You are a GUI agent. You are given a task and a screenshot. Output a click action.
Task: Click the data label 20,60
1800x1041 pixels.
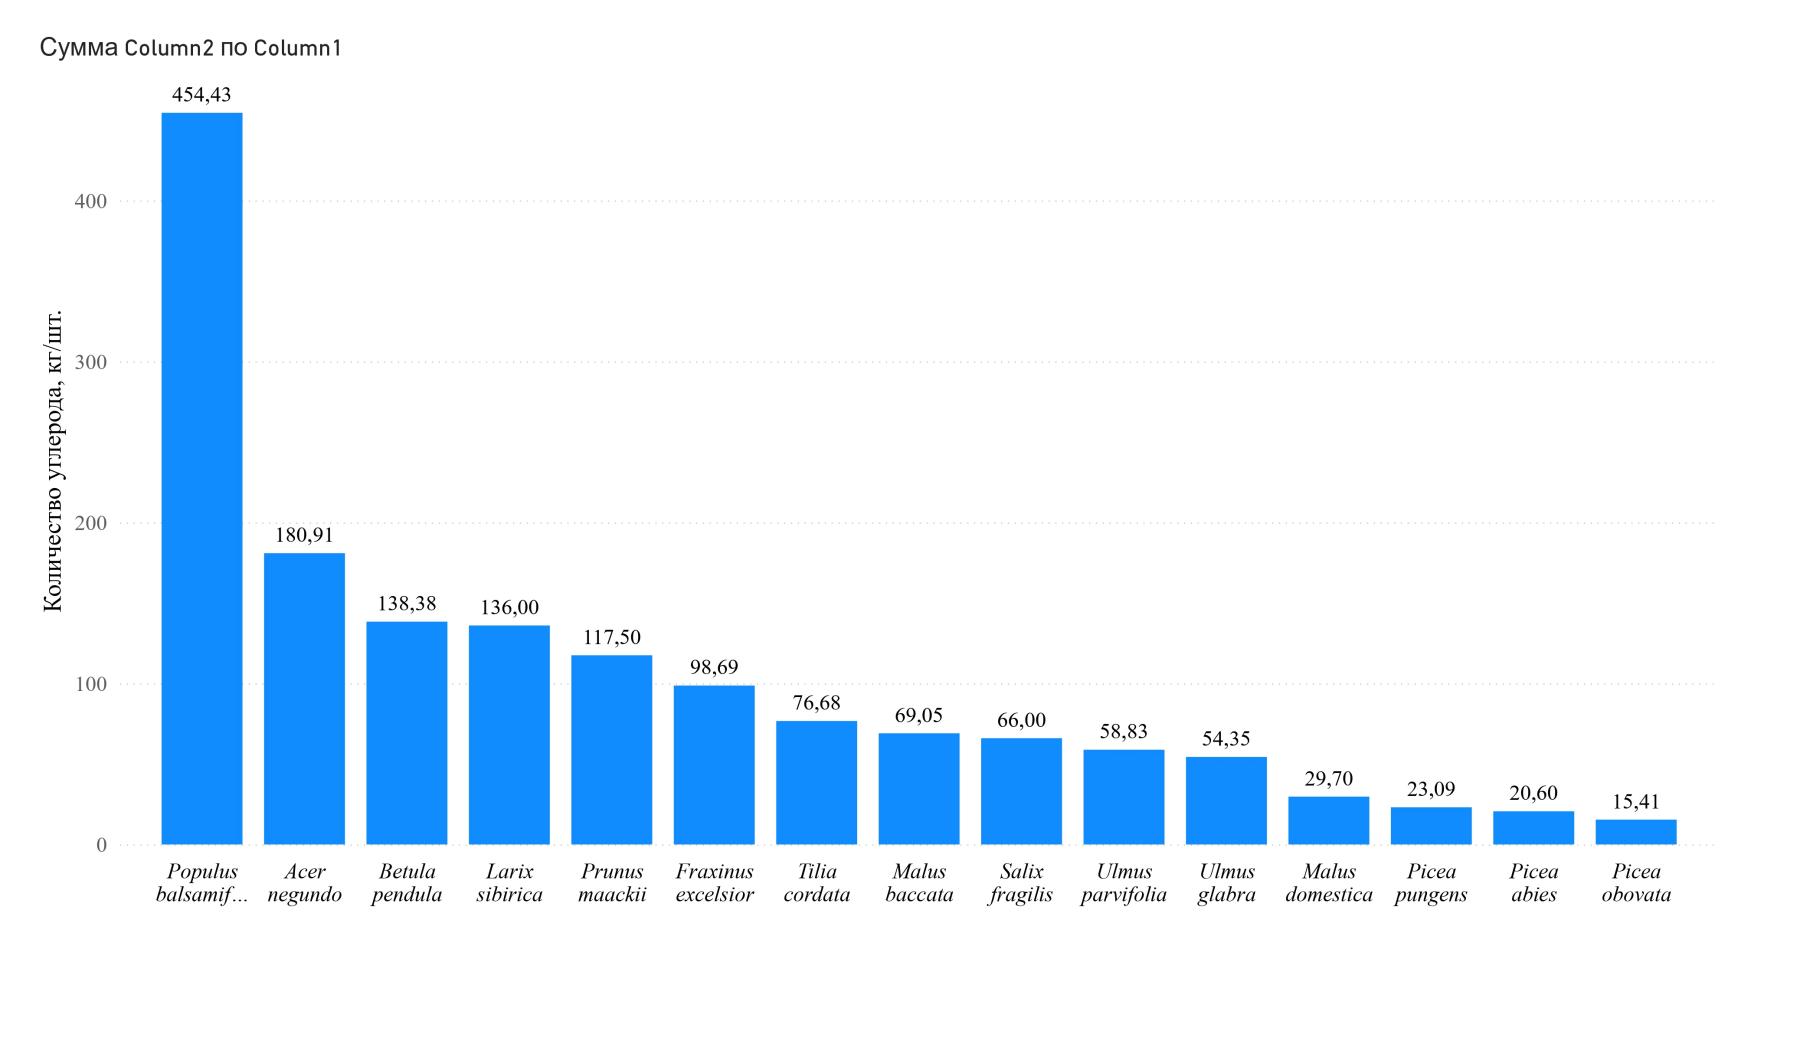(1534, 793)
